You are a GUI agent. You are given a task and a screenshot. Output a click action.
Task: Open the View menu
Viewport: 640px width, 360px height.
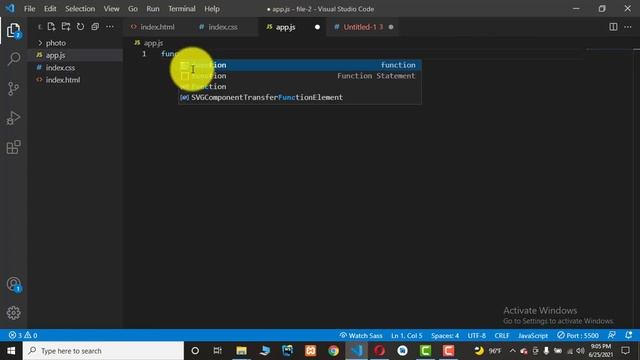(111, 9)
